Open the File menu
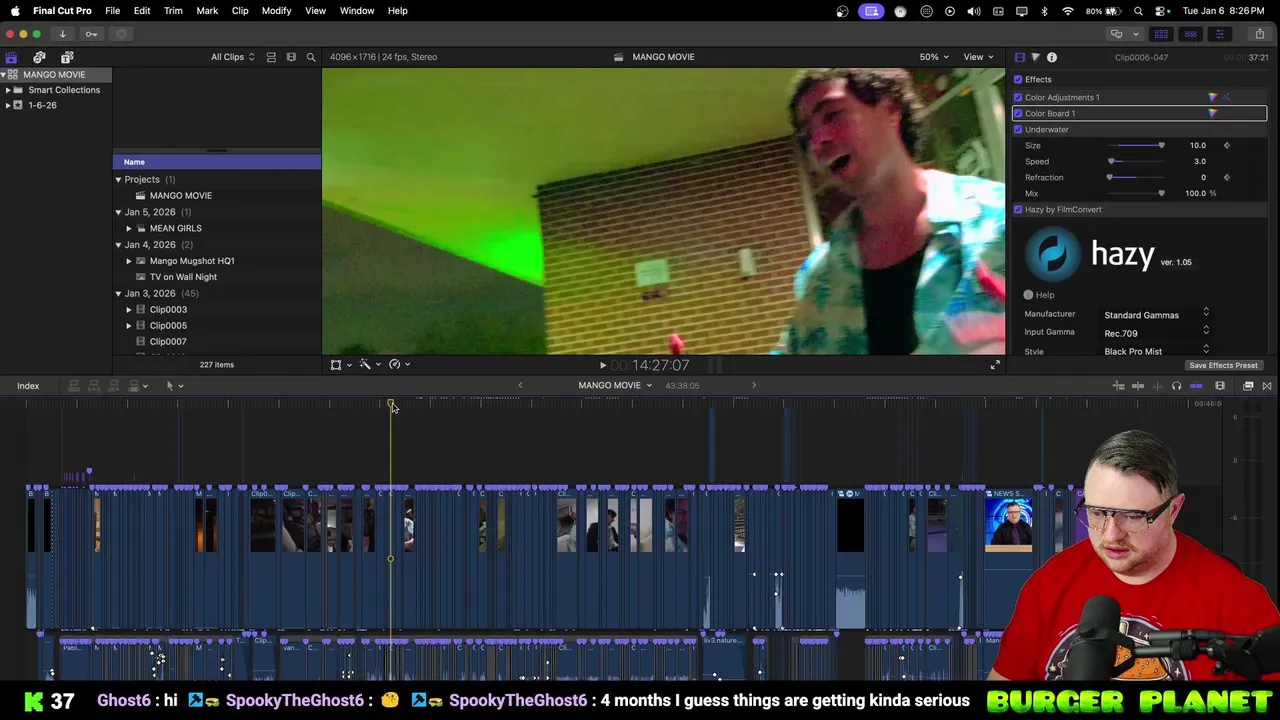 [x=113, y=10]
